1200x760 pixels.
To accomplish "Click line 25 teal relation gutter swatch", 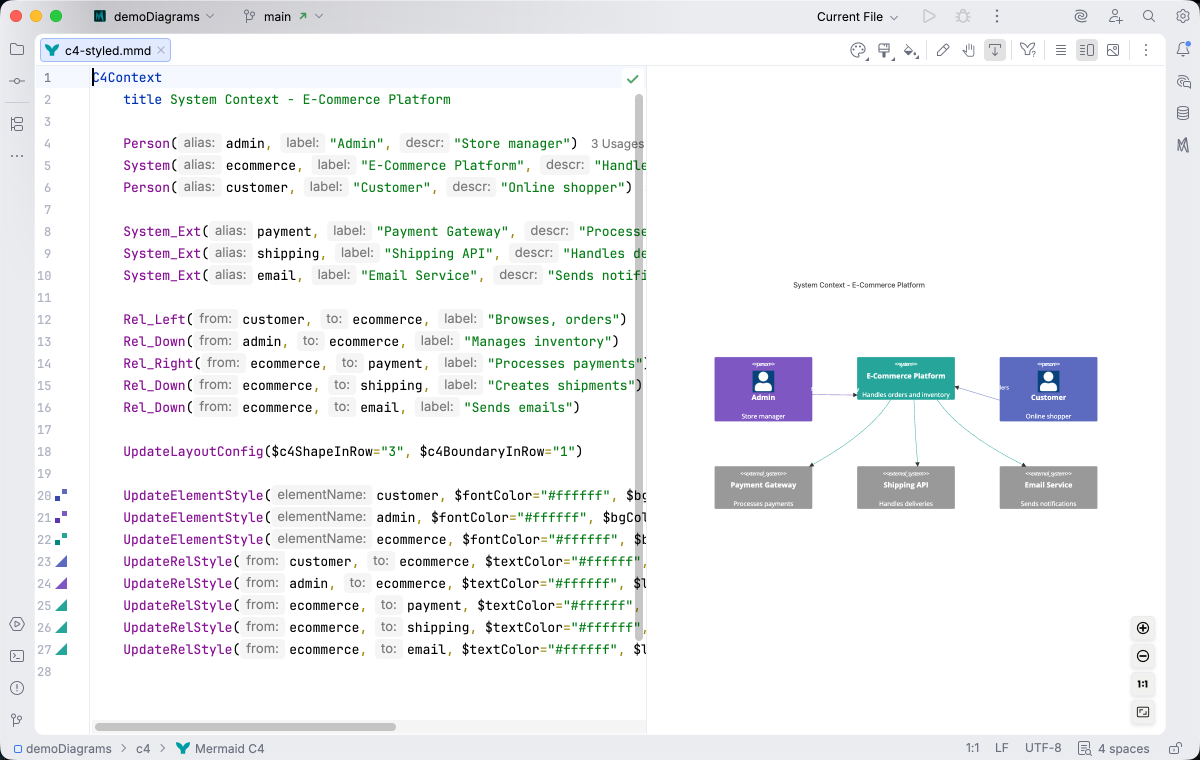I will tap(61, 605).
